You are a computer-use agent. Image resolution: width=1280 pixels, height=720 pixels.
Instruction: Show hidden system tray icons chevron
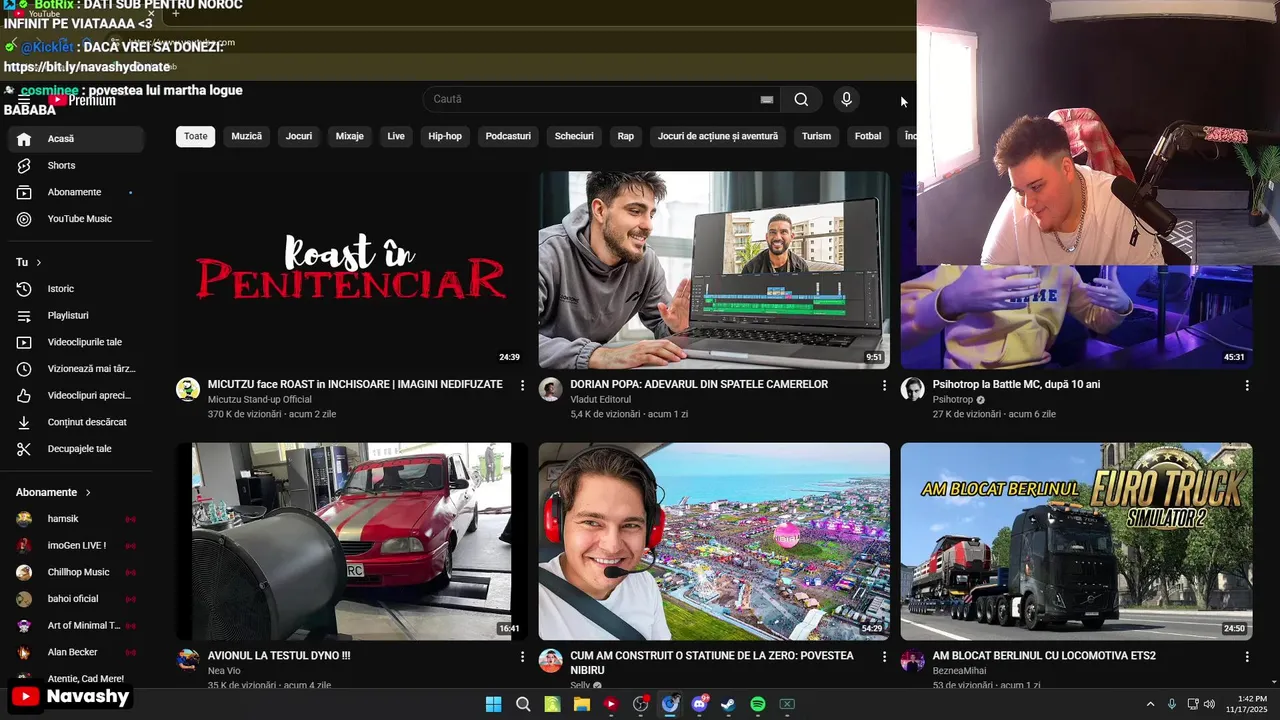pyautogui.click(x=1150, y=705)
